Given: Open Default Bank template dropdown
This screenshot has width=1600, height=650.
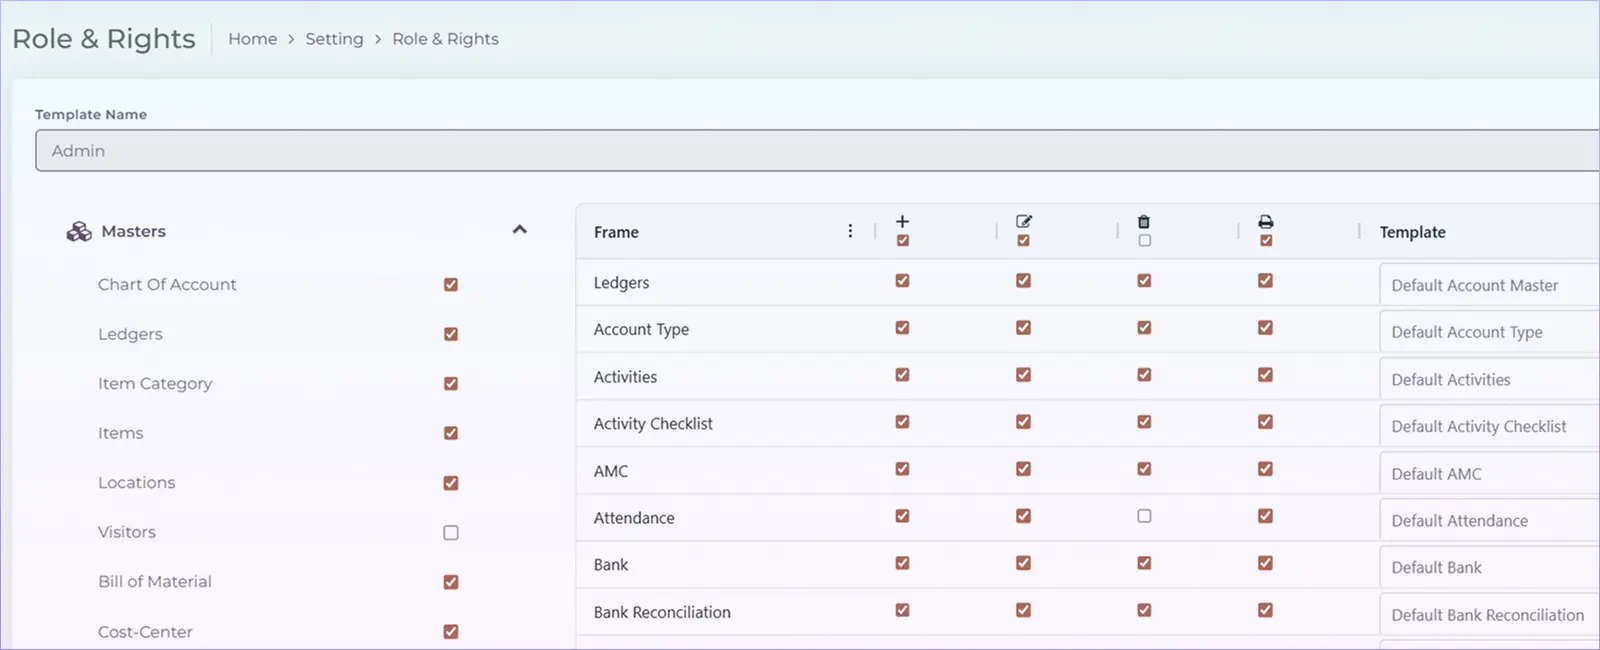Looking at the screenshot, I should click(1489, 567).
